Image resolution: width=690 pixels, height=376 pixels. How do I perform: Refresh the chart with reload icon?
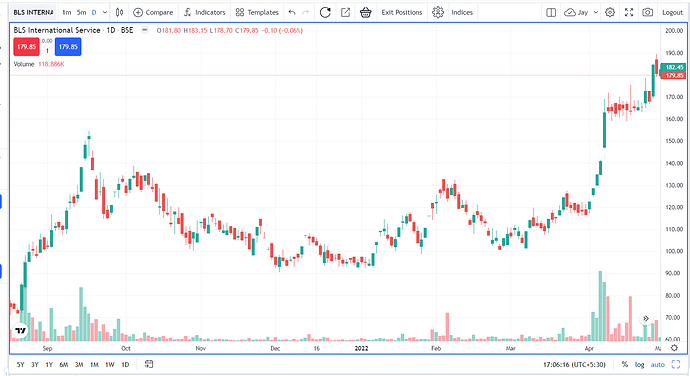coord(325,12)
